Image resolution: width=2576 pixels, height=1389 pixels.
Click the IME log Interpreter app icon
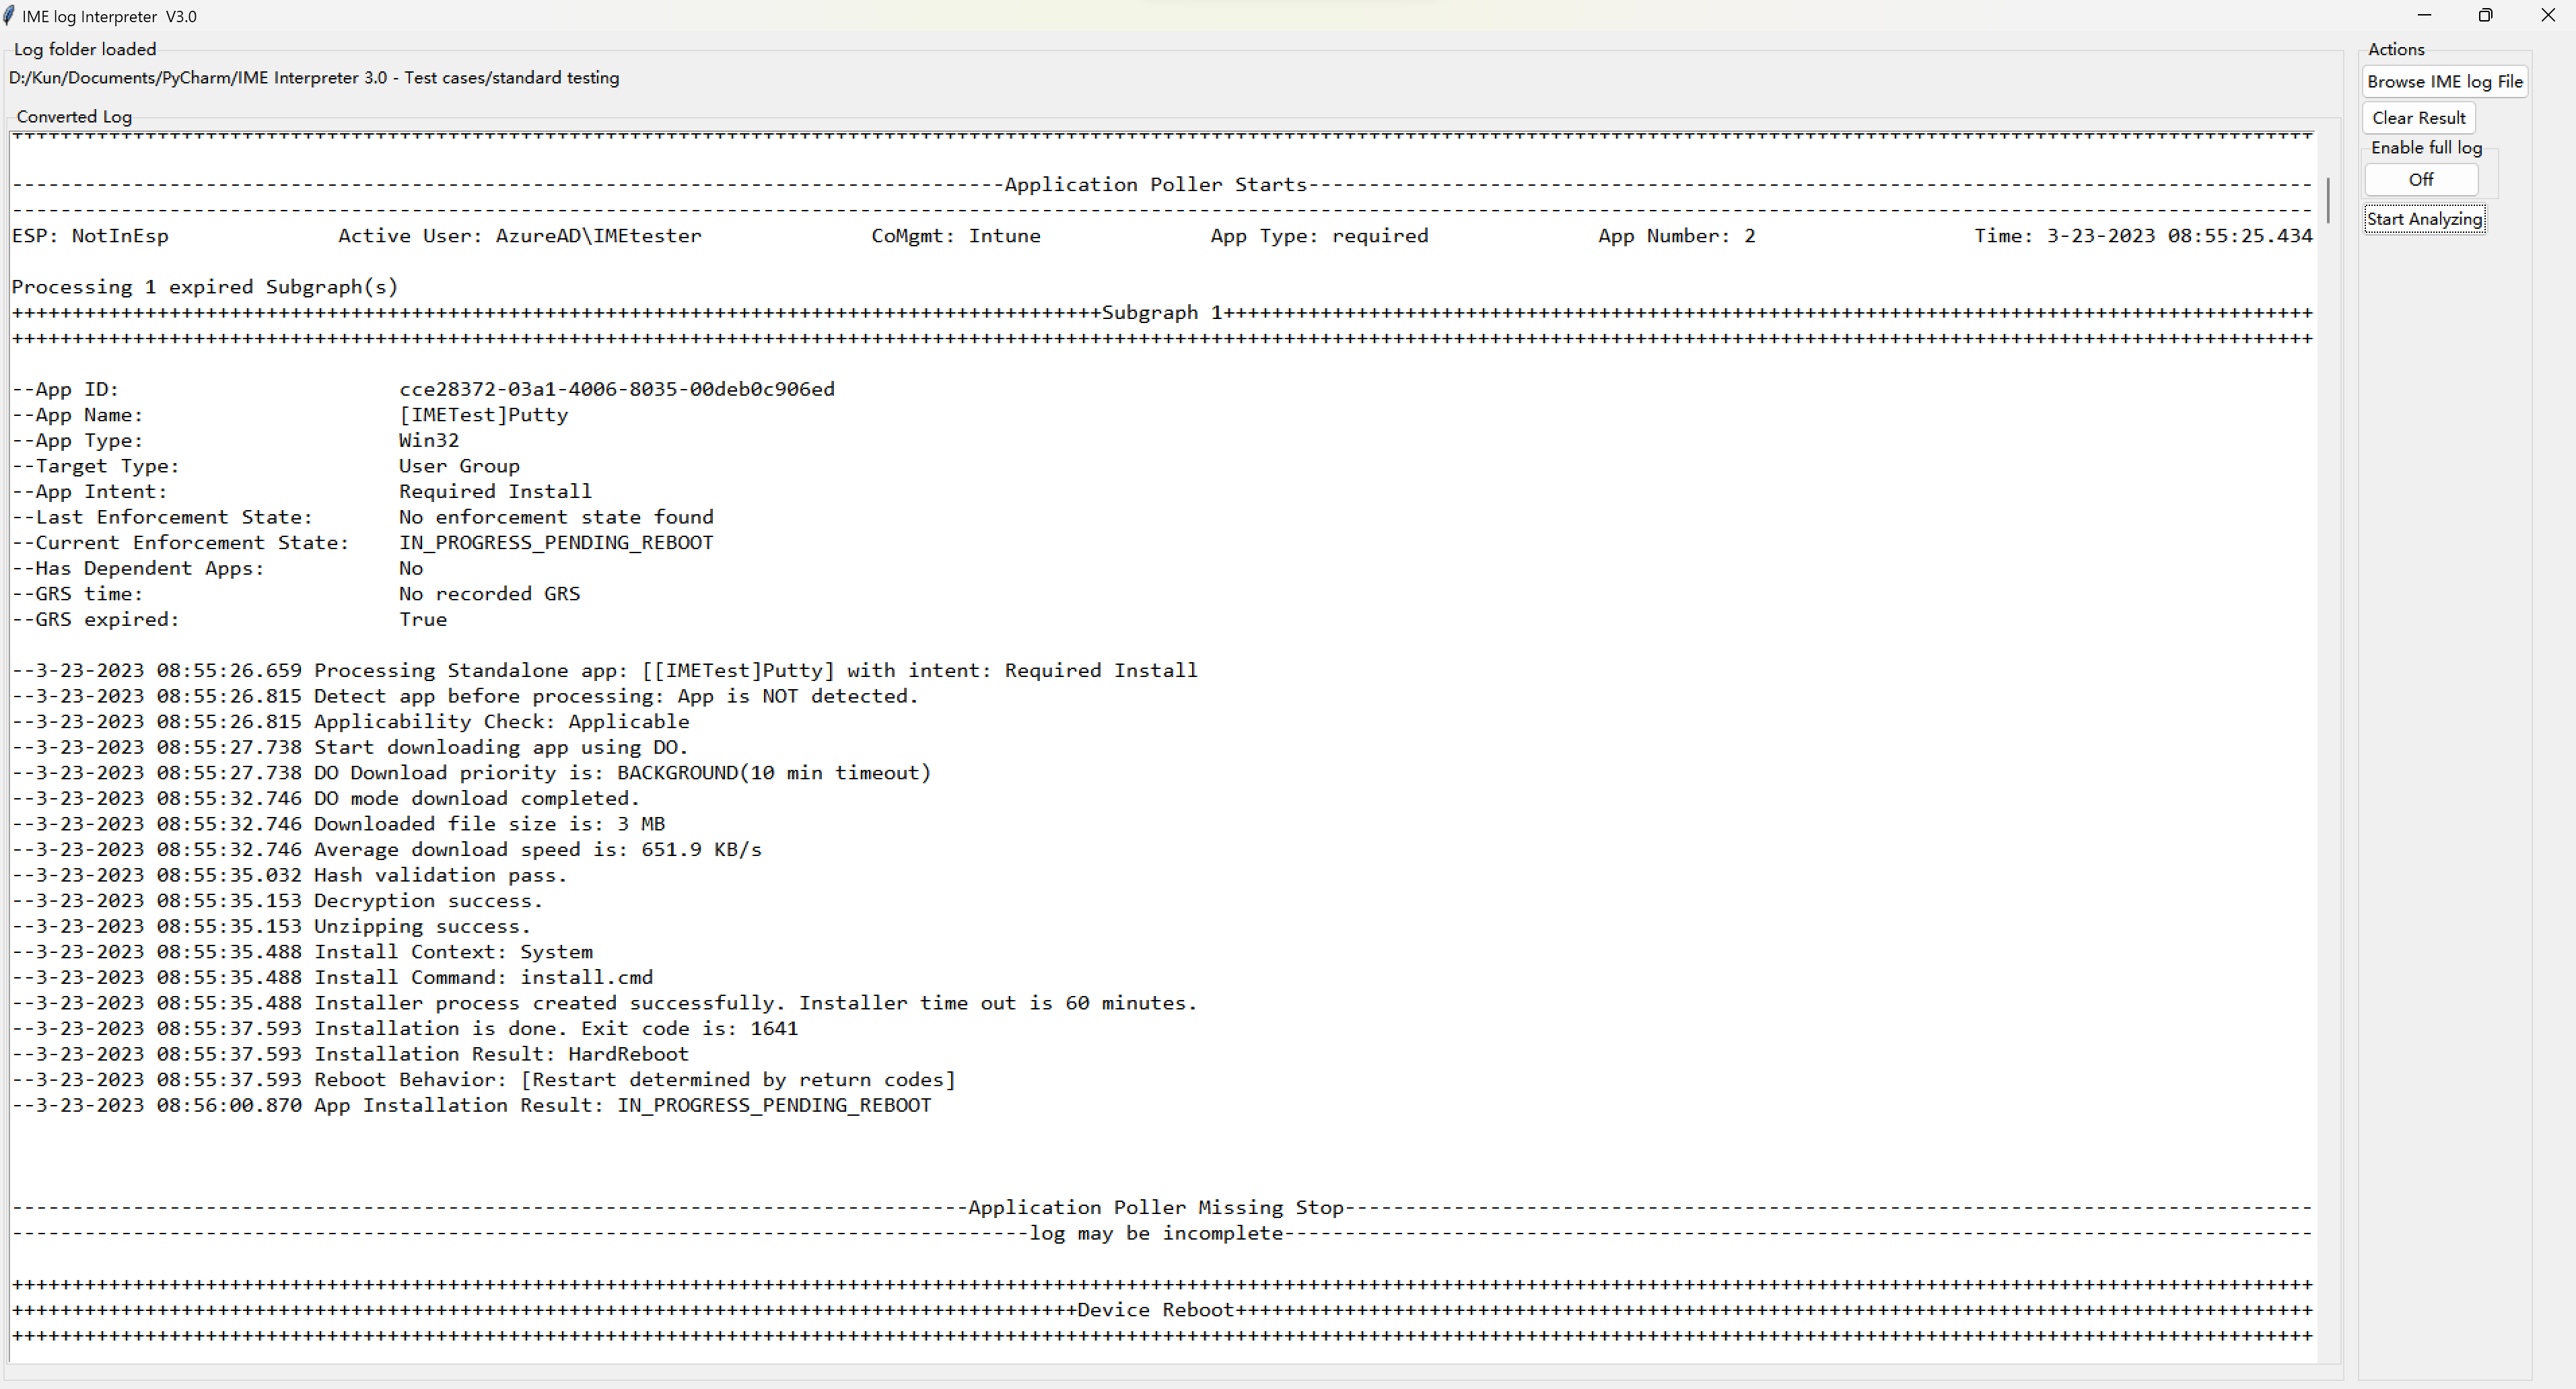(x=10, y=15)
